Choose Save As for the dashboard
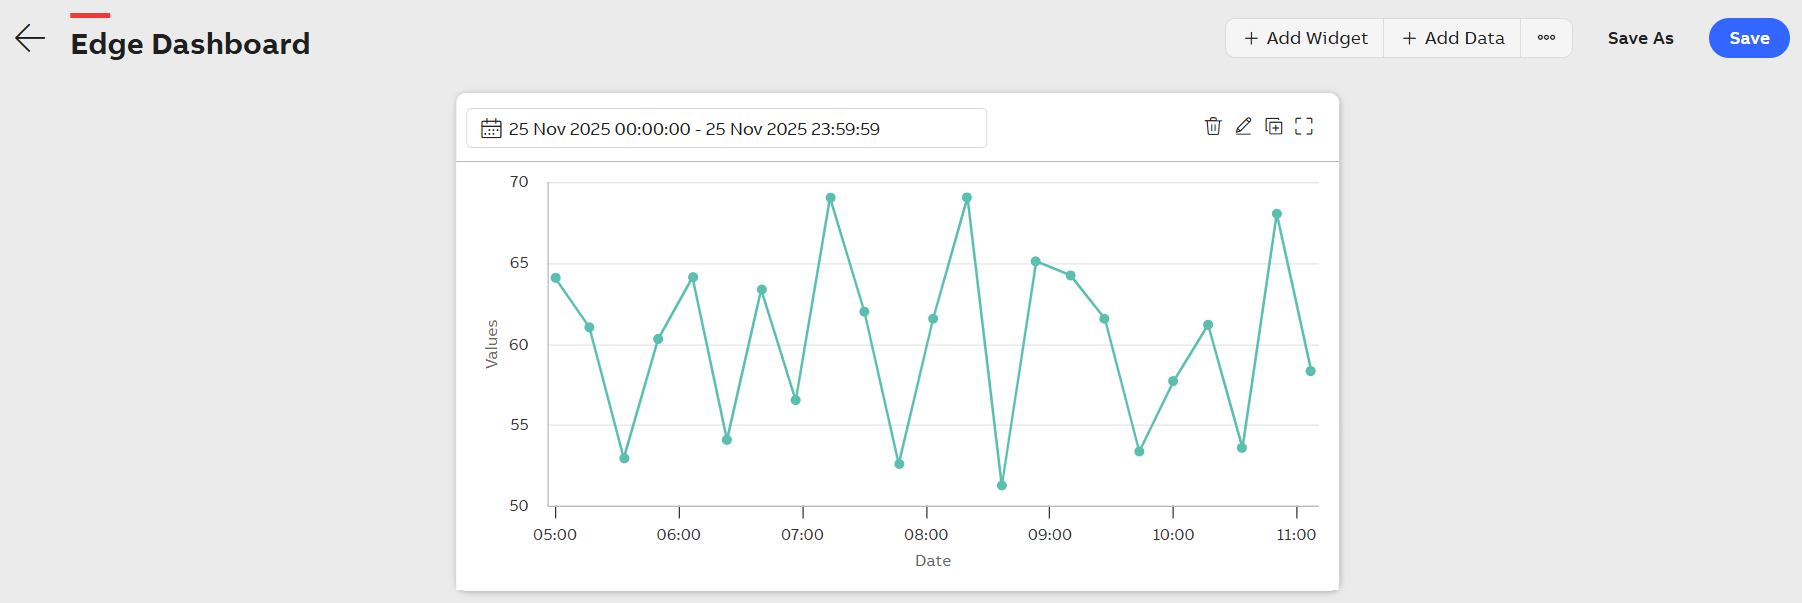 pos(1640,38)
